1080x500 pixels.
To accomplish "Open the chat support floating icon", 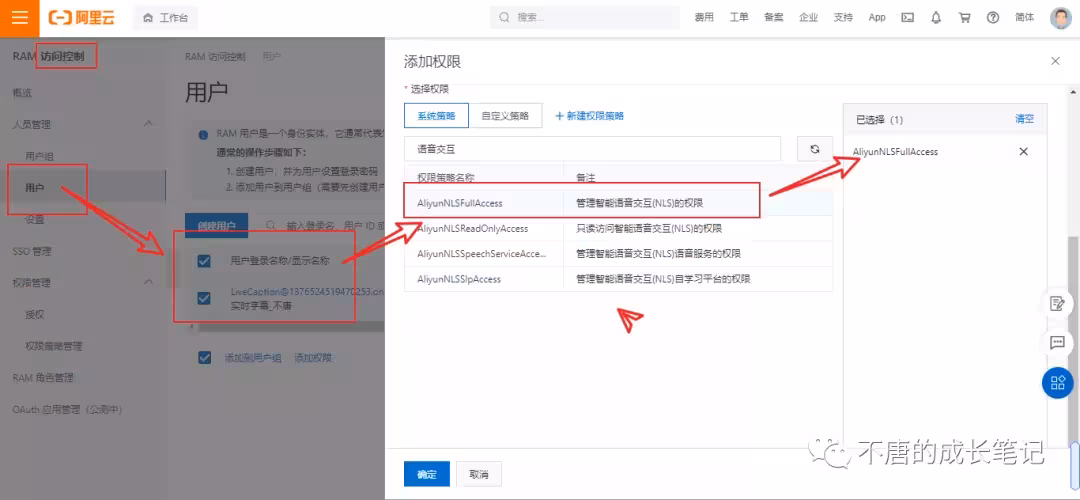I will [1057, 342].
